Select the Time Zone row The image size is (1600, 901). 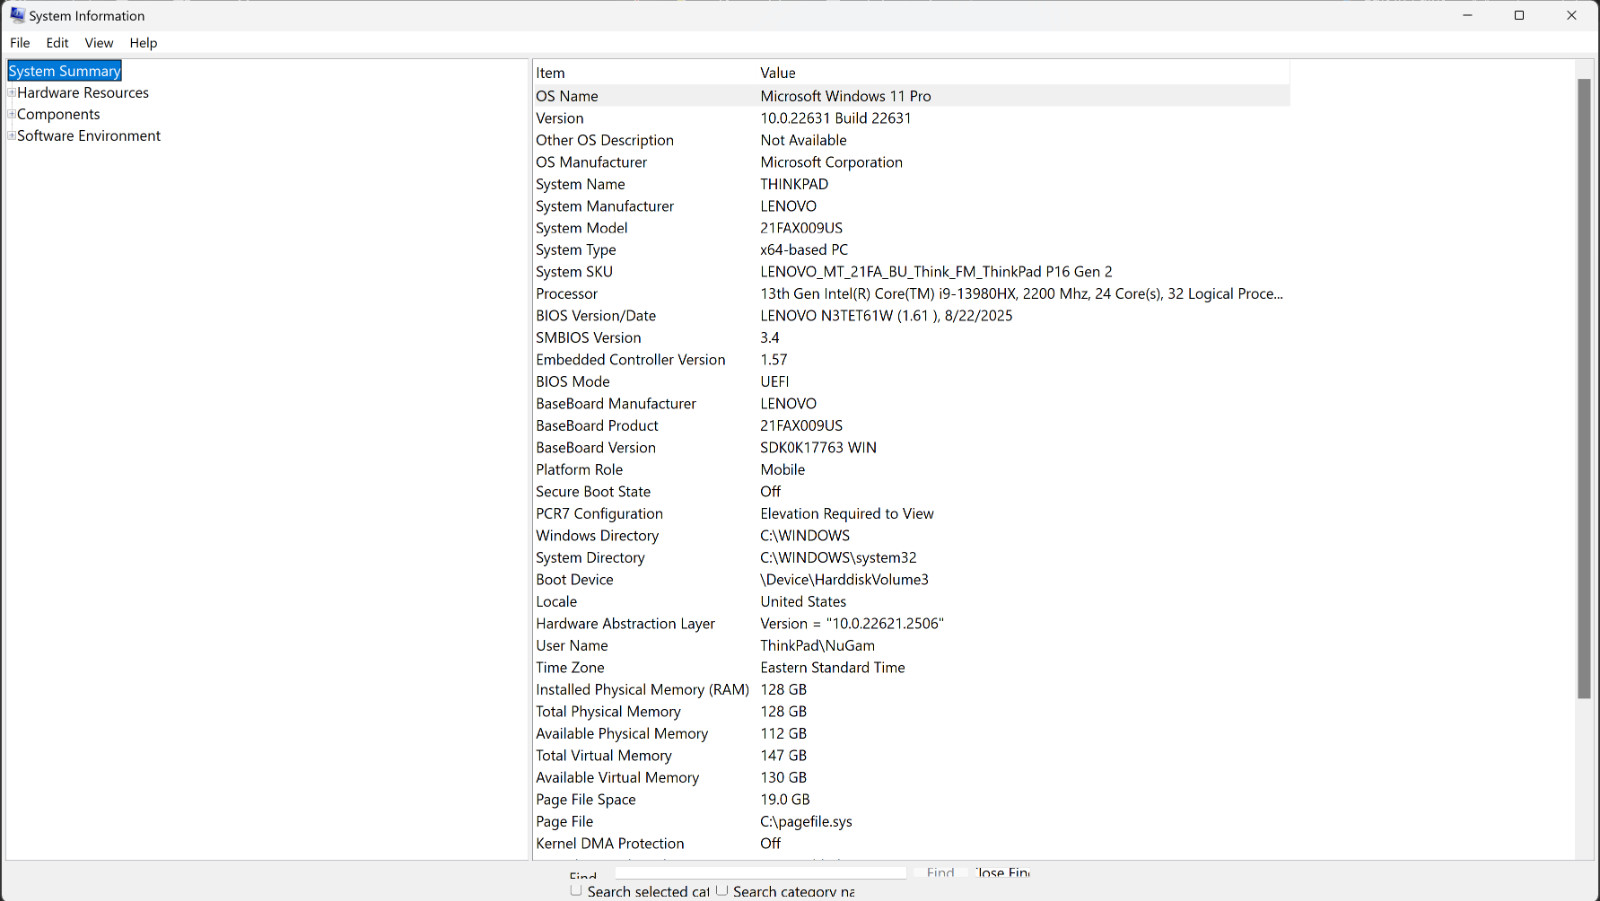tap(911, 668)
